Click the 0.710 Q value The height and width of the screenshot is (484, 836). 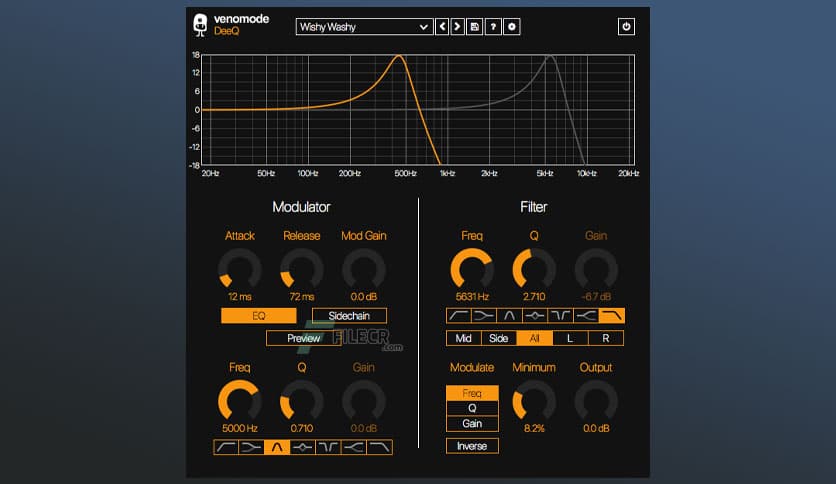[x=302, y=428]
